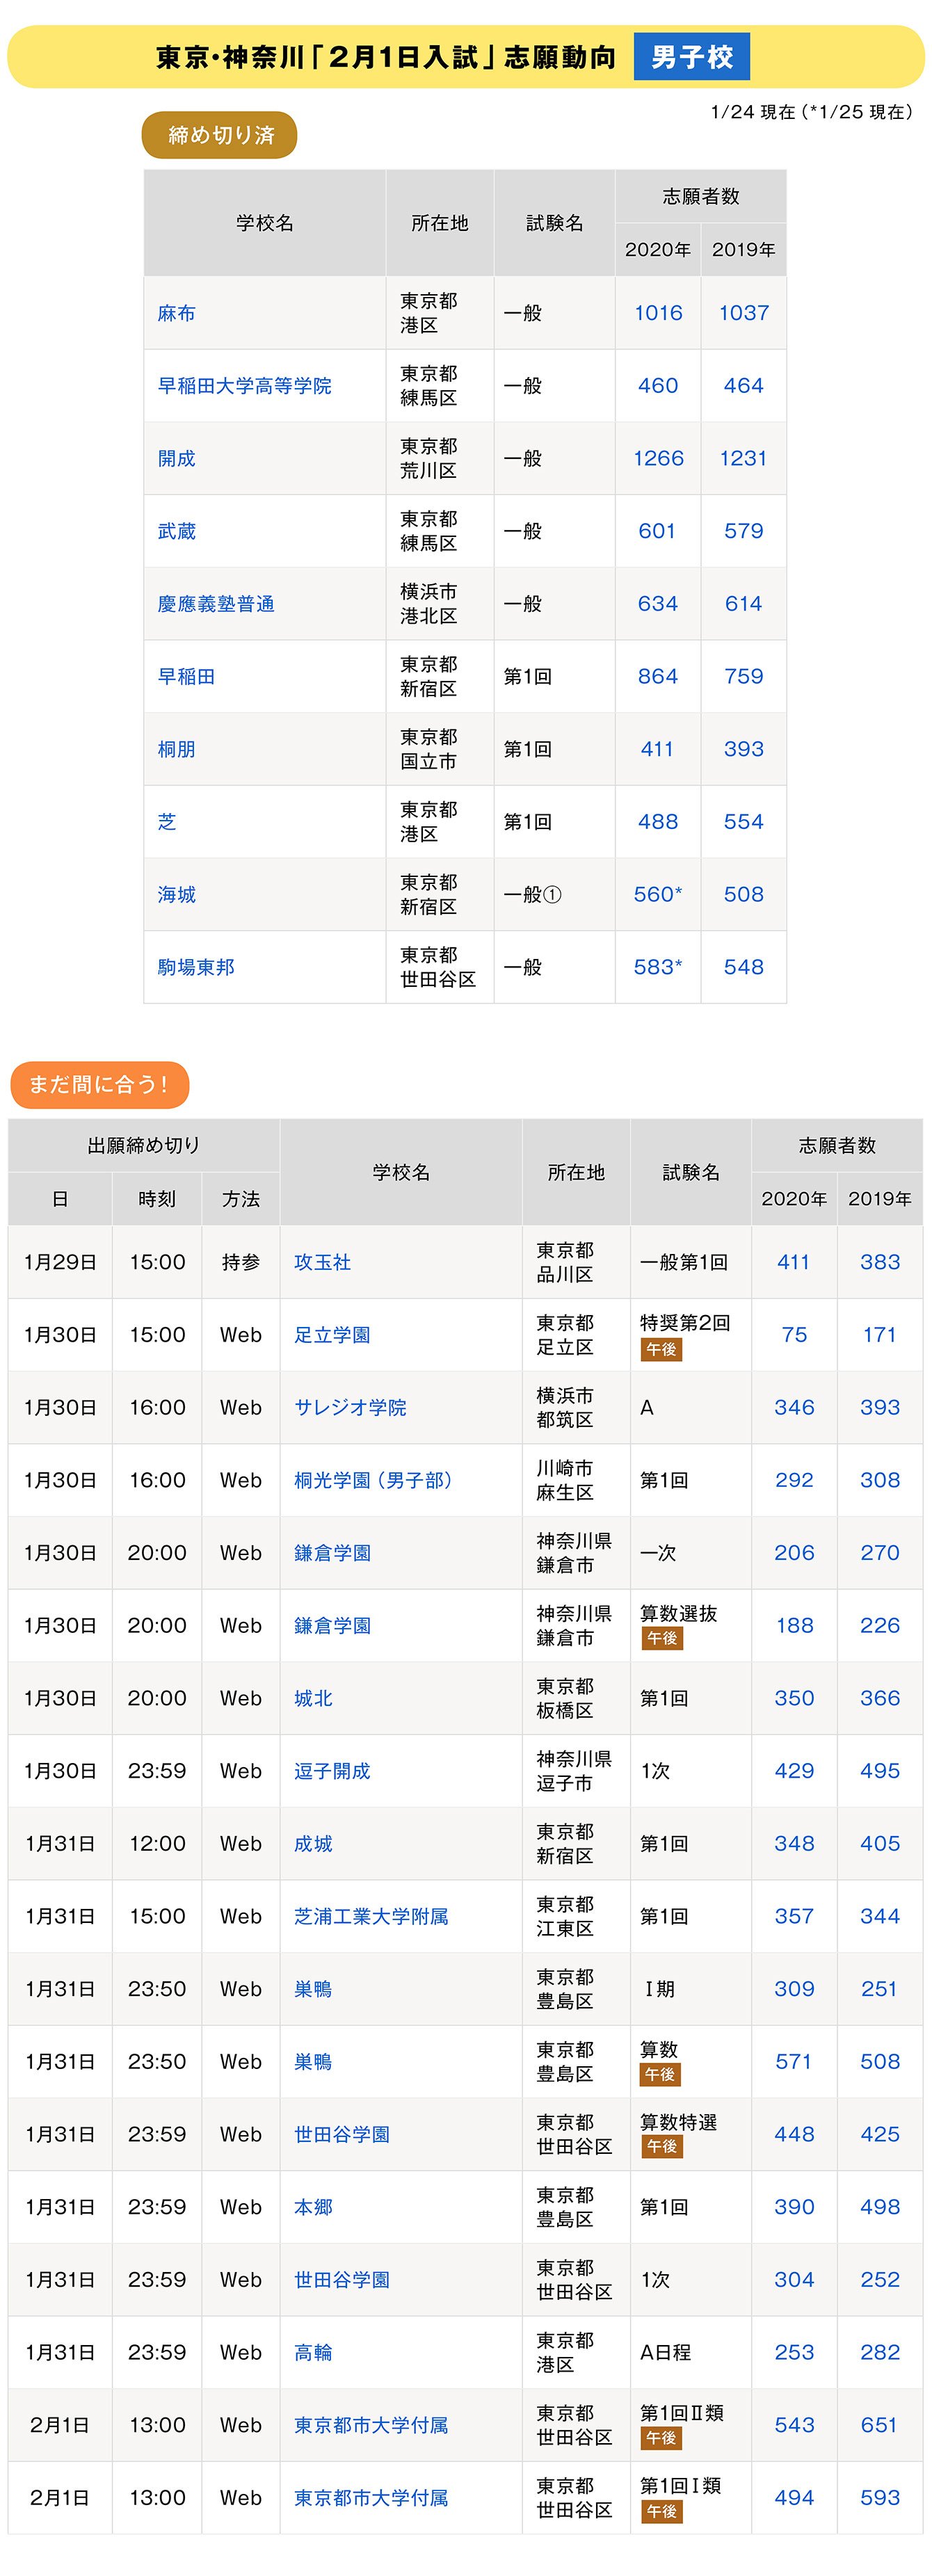The image size is (932, 2576).
Task: Click 早稲田 2019 applicant count 759
Action: point(744,676)
